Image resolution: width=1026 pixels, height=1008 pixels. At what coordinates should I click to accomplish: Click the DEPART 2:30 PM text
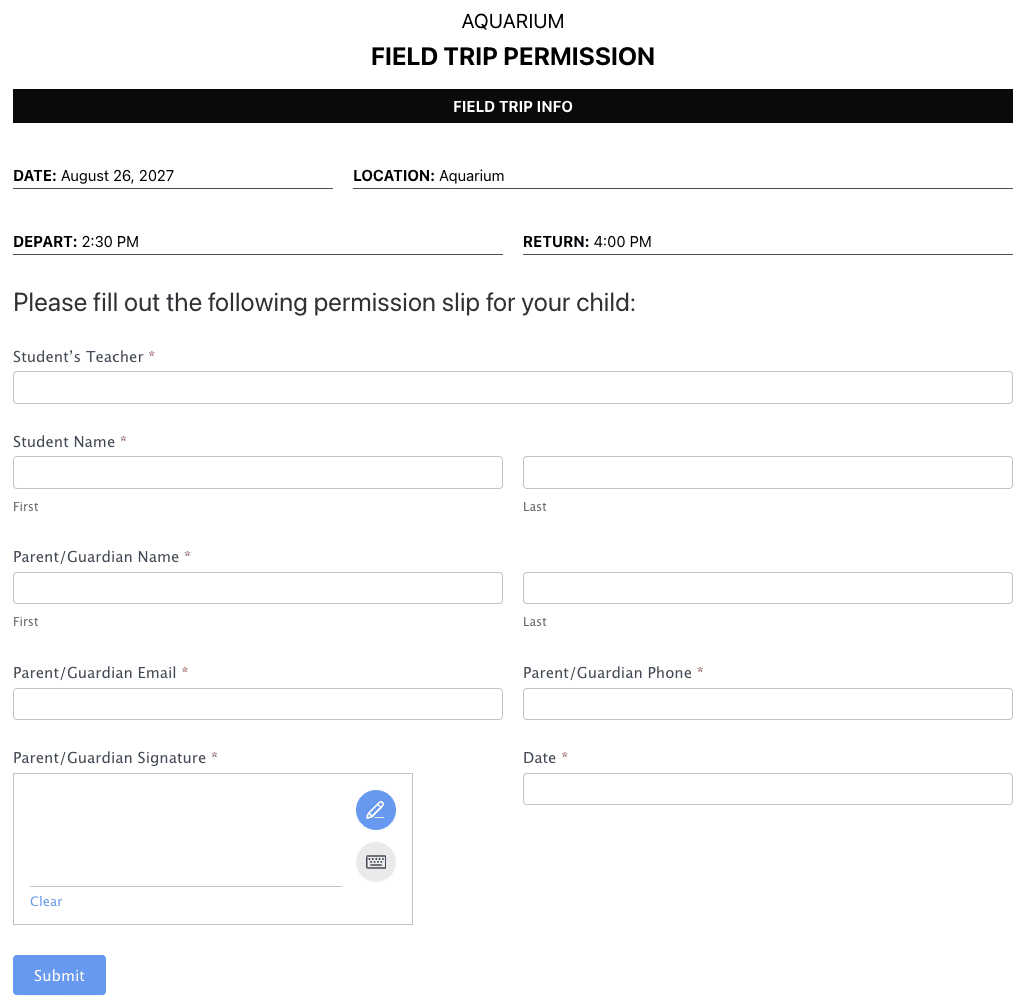pyautogui.click(x=76, y=242)
